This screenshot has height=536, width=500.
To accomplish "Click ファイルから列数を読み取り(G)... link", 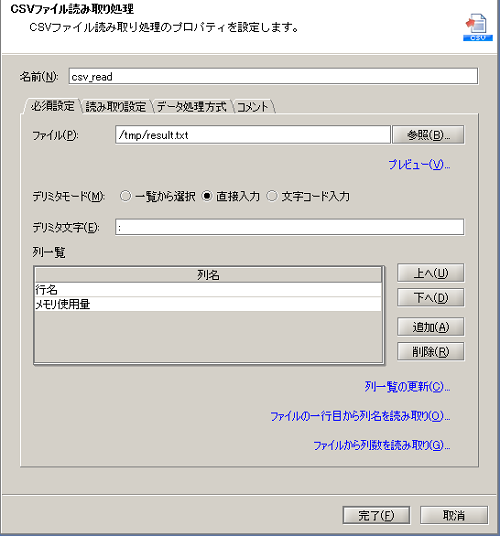I will 381,445.
